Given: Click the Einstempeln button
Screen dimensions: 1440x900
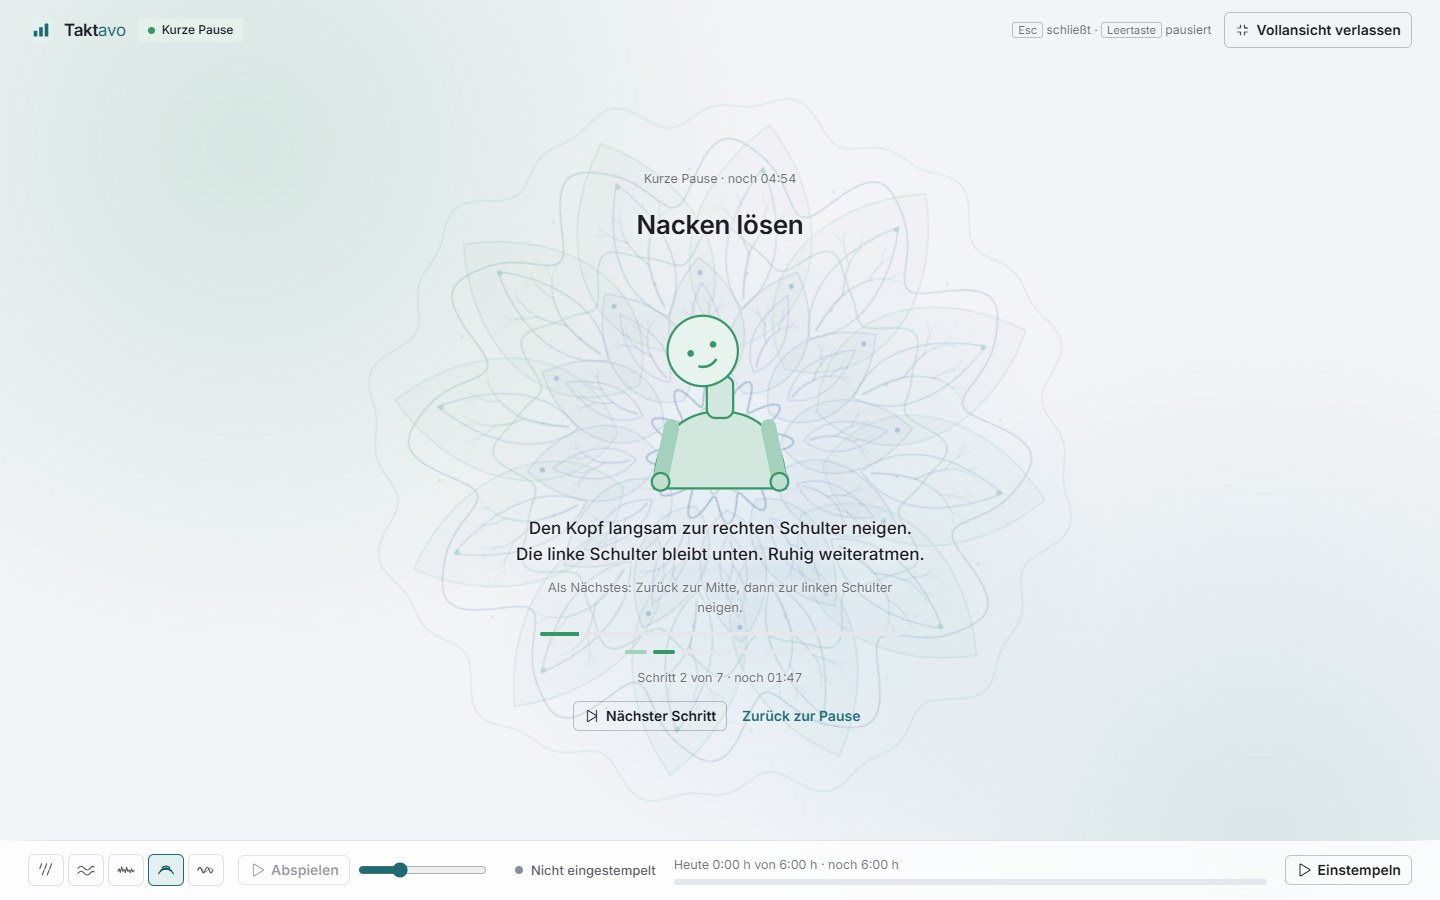Looking at the screenshot, I should point(1348,870).
